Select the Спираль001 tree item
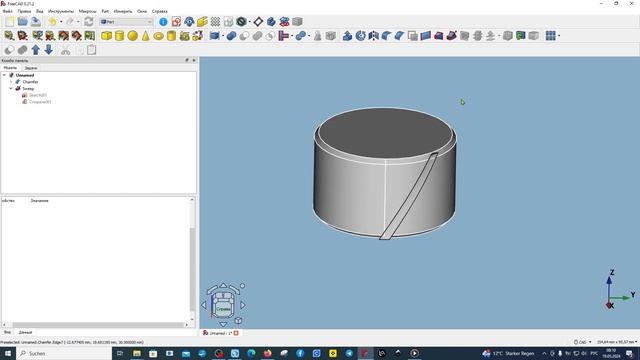This screenshot has width=640, height=360. pyautogui.click(x=40, y=102)
